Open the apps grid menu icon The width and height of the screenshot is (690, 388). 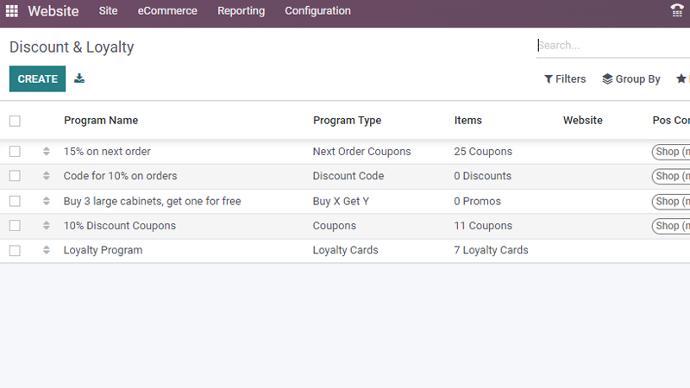[12, 11]
